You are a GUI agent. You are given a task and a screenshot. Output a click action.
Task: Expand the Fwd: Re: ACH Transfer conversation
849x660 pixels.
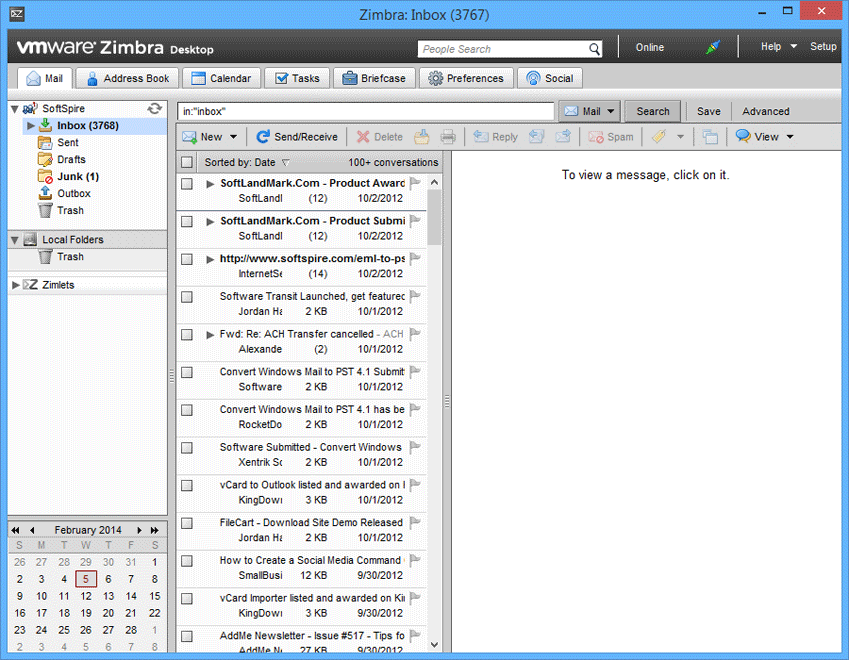coord(210,334)
